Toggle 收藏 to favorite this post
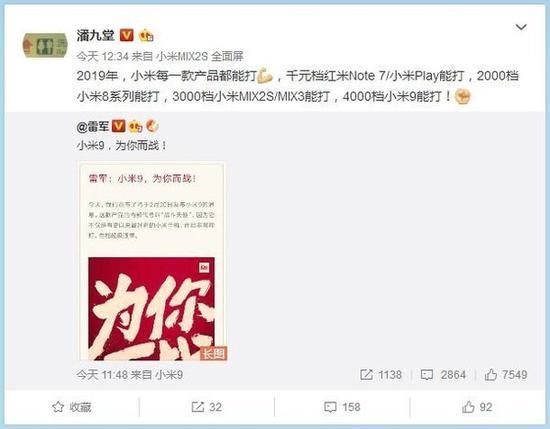The height and width of the screenshot is (429, 550). click(72, 407)
